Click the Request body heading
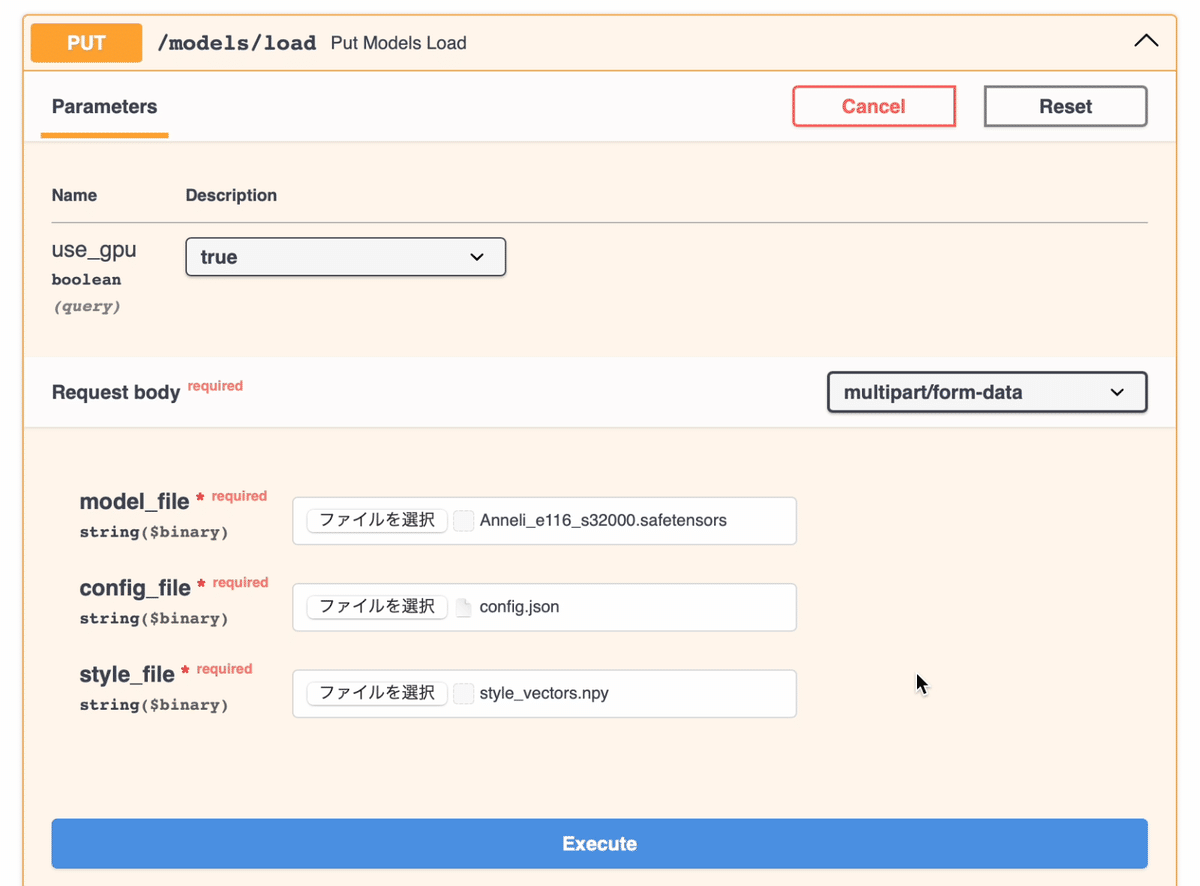The width and height of the screenshot is (1200, 886). [x=116, y=392]
